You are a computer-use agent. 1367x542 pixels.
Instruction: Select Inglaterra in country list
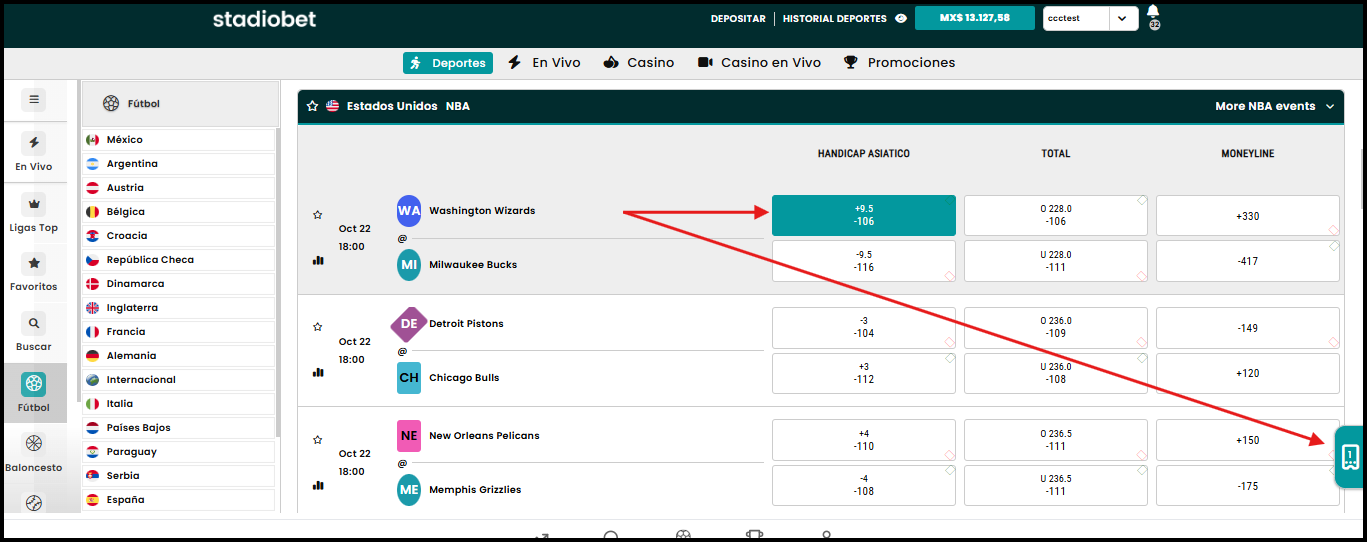pos(178,308)
